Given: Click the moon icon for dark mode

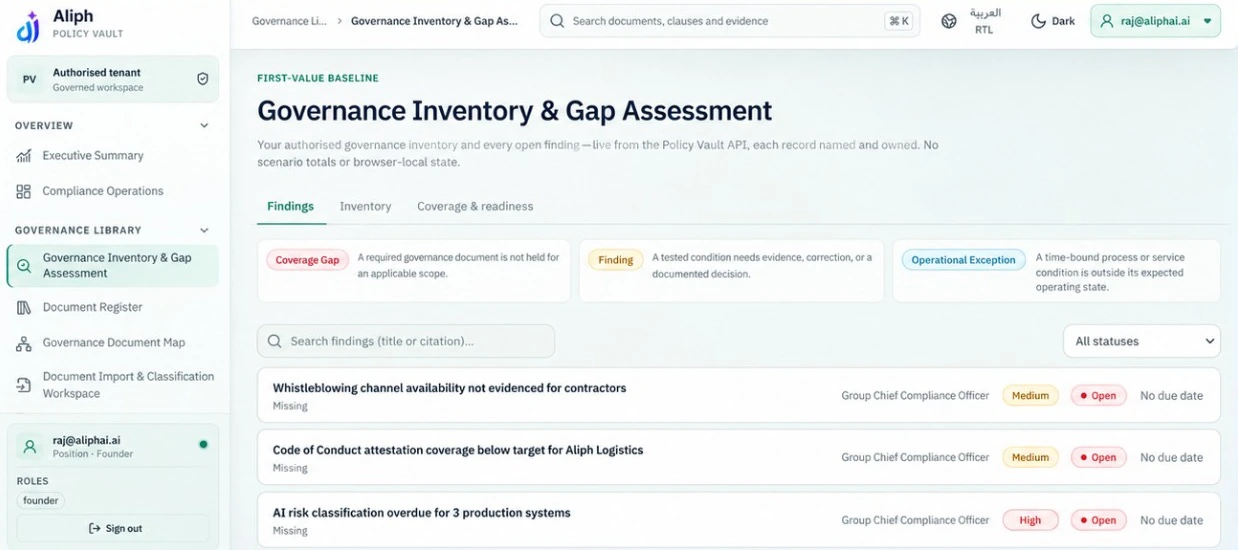Looking at the screenshot, I should (1039, 21).
